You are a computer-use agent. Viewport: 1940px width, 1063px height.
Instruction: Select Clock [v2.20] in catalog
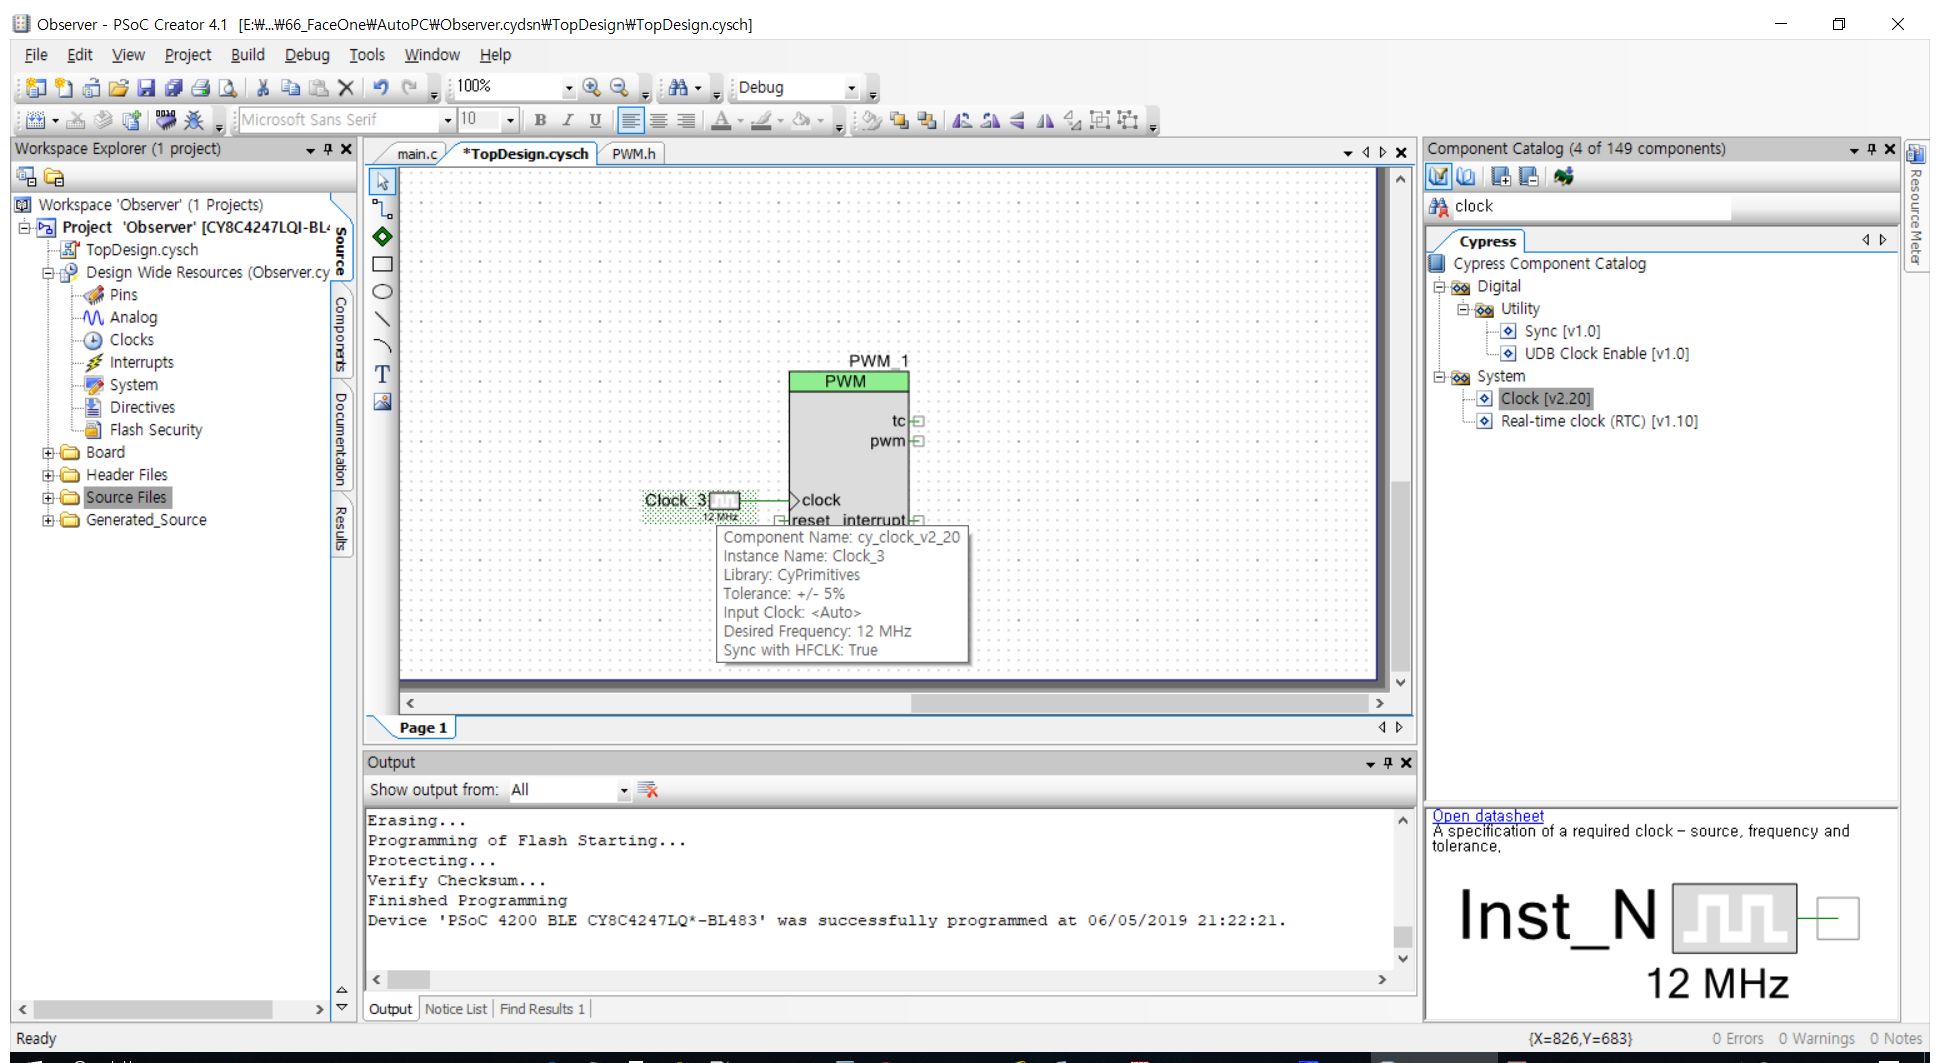(1545, 399)
